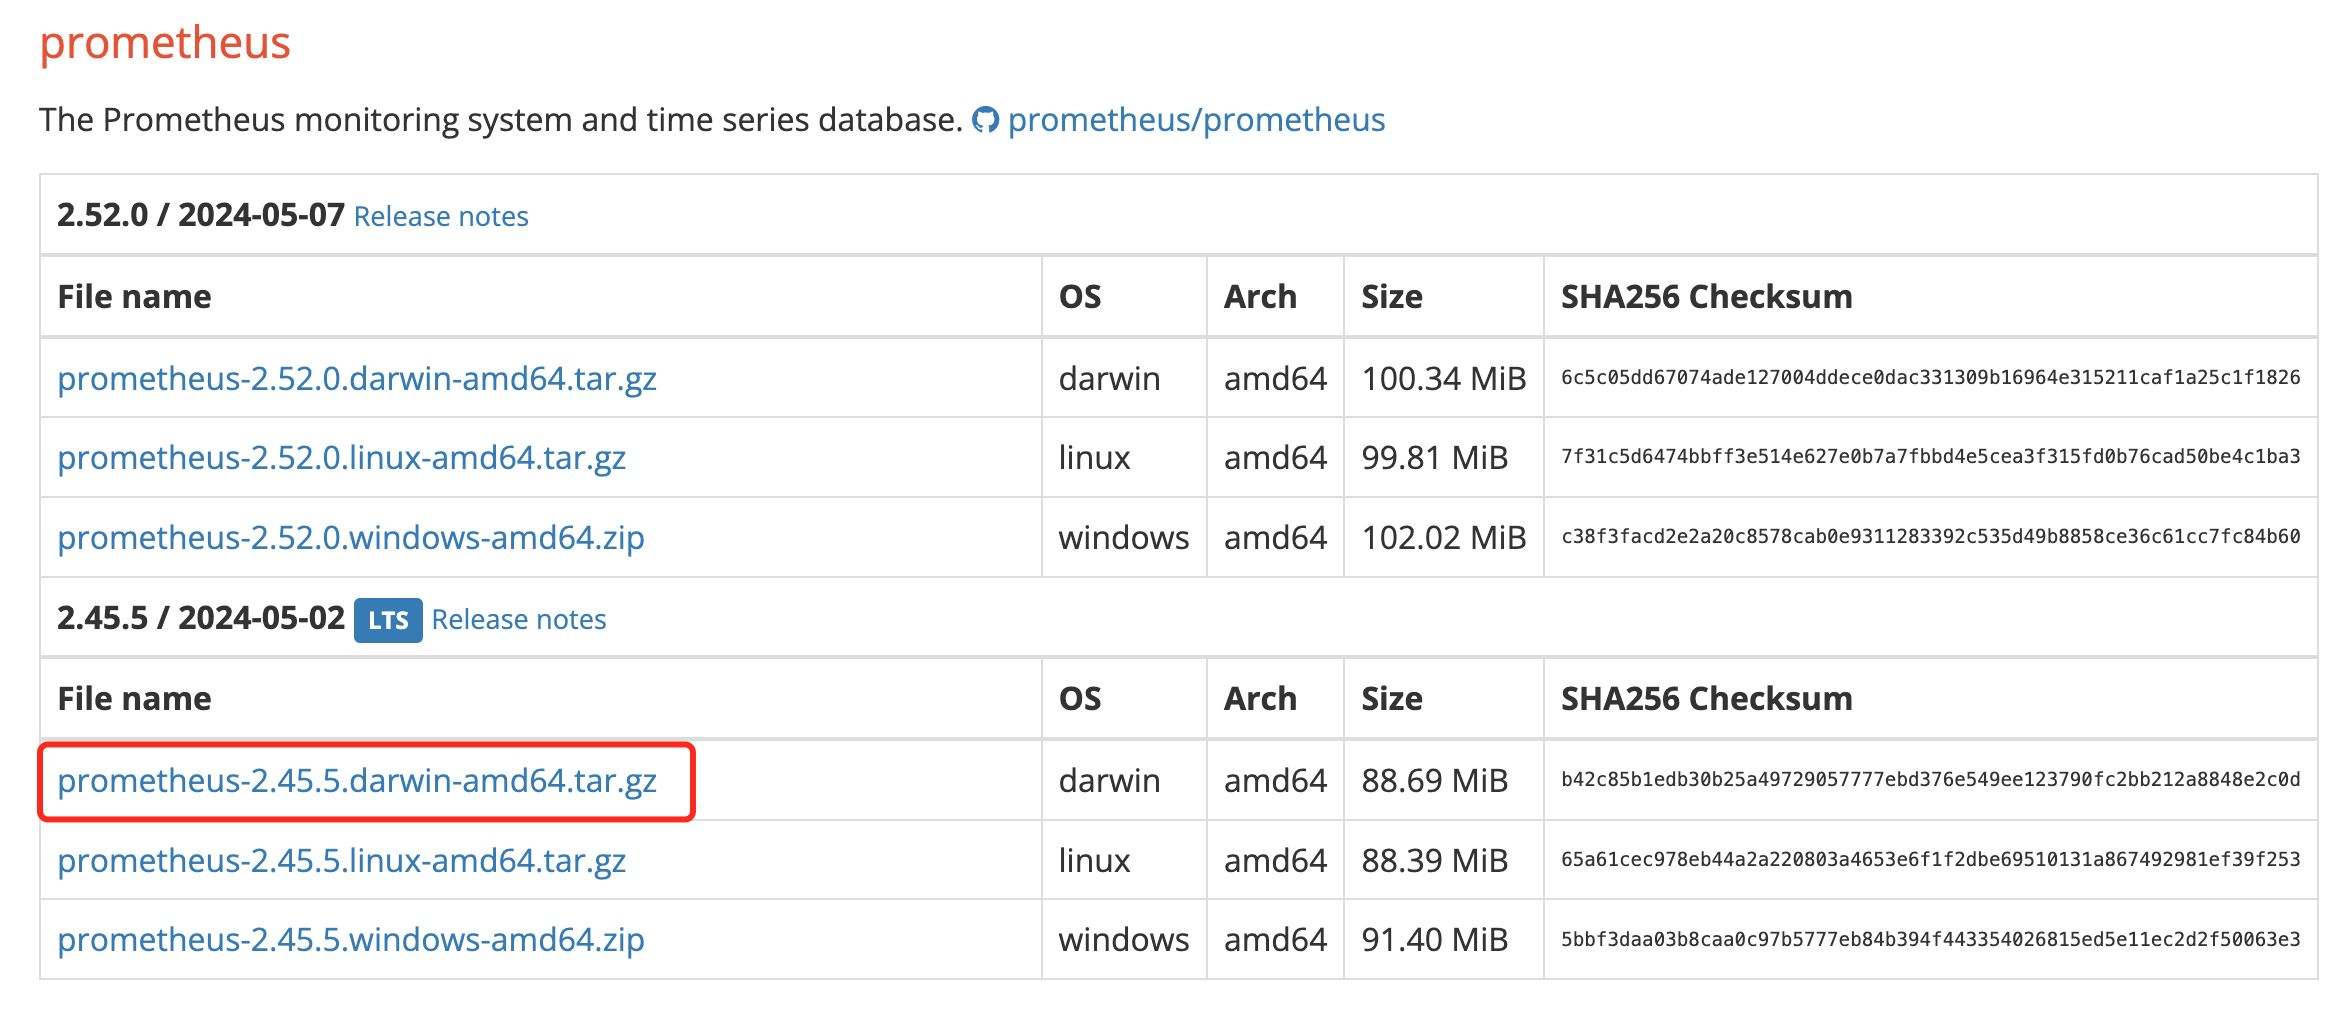Click the LTS badge label
This screenshot has width=2346, height=1010.
pos(388,620)
